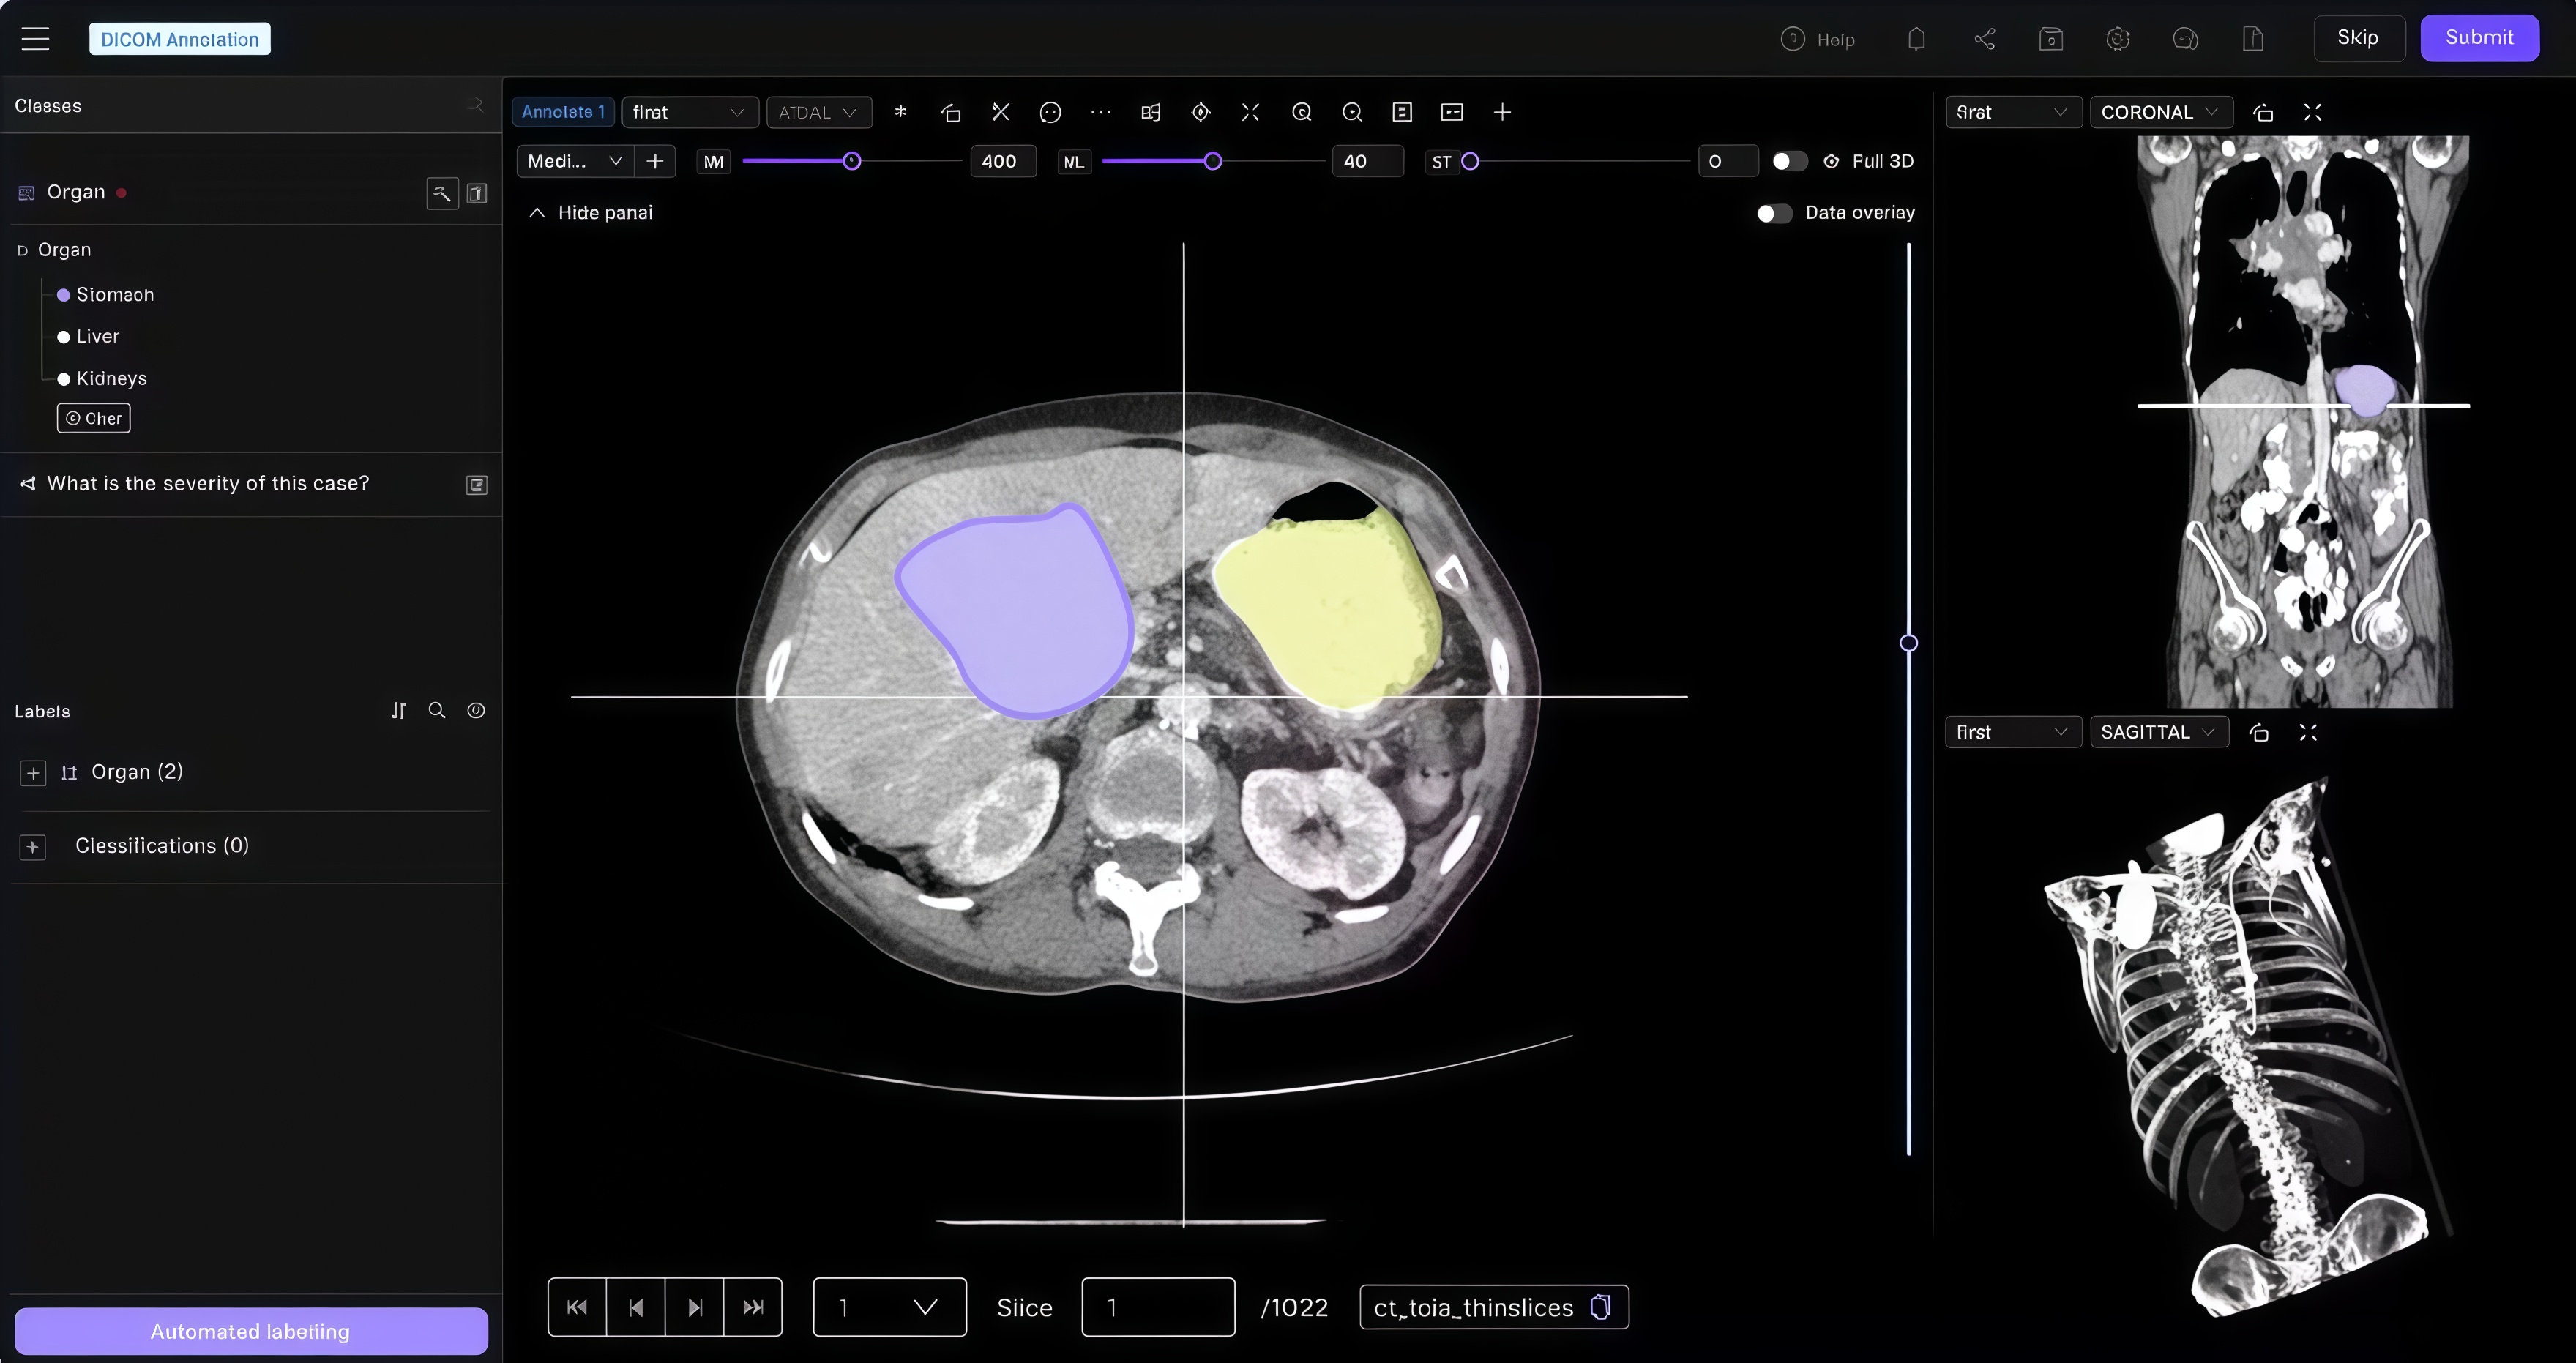
Task: Click the crossed-lines tool in the annotation toolbar
Action: point(1000,112)
